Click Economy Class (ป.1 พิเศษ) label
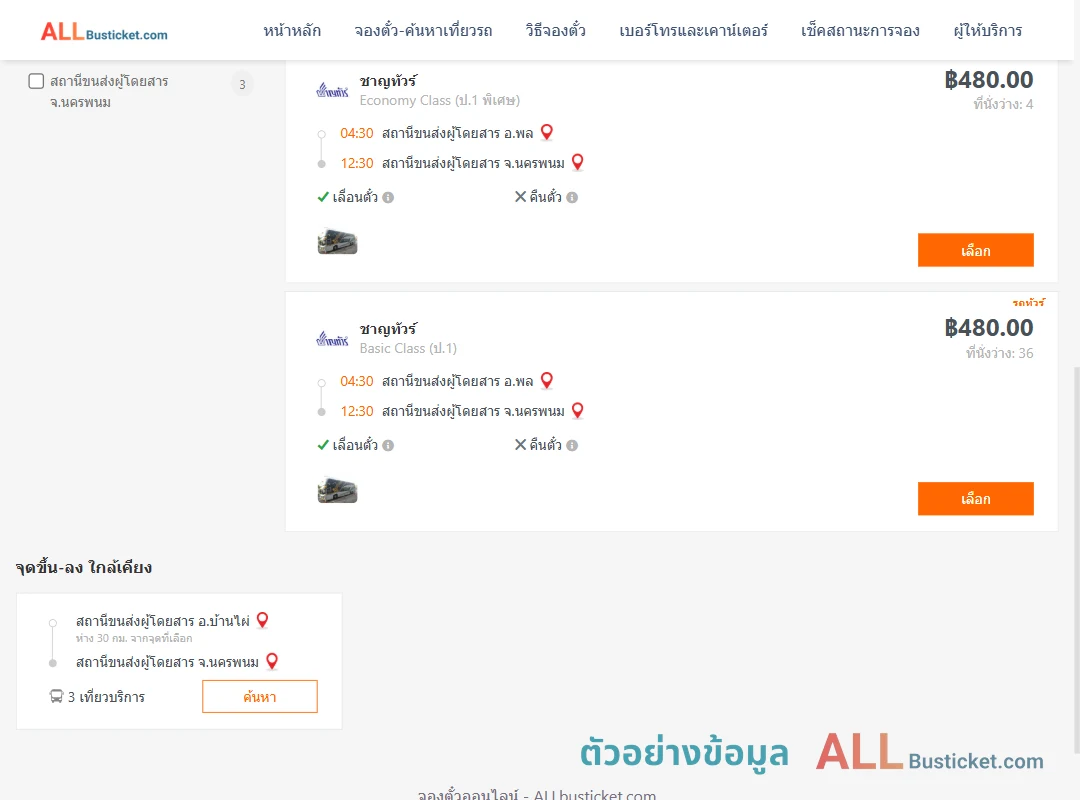This screenshot has height=800, width=1080. pos(439,101)
